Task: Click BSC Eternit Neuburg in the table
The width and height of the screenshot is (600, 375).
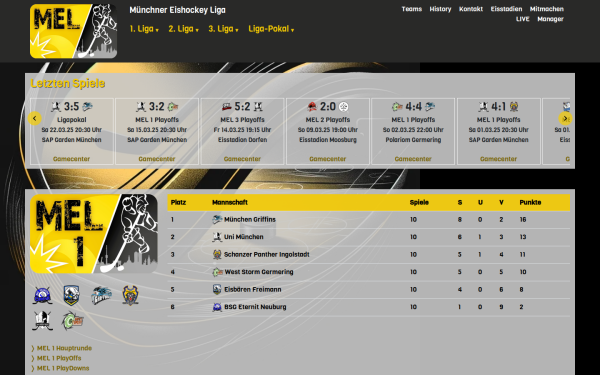Action: pyautogui.click(x=255, y=307)
